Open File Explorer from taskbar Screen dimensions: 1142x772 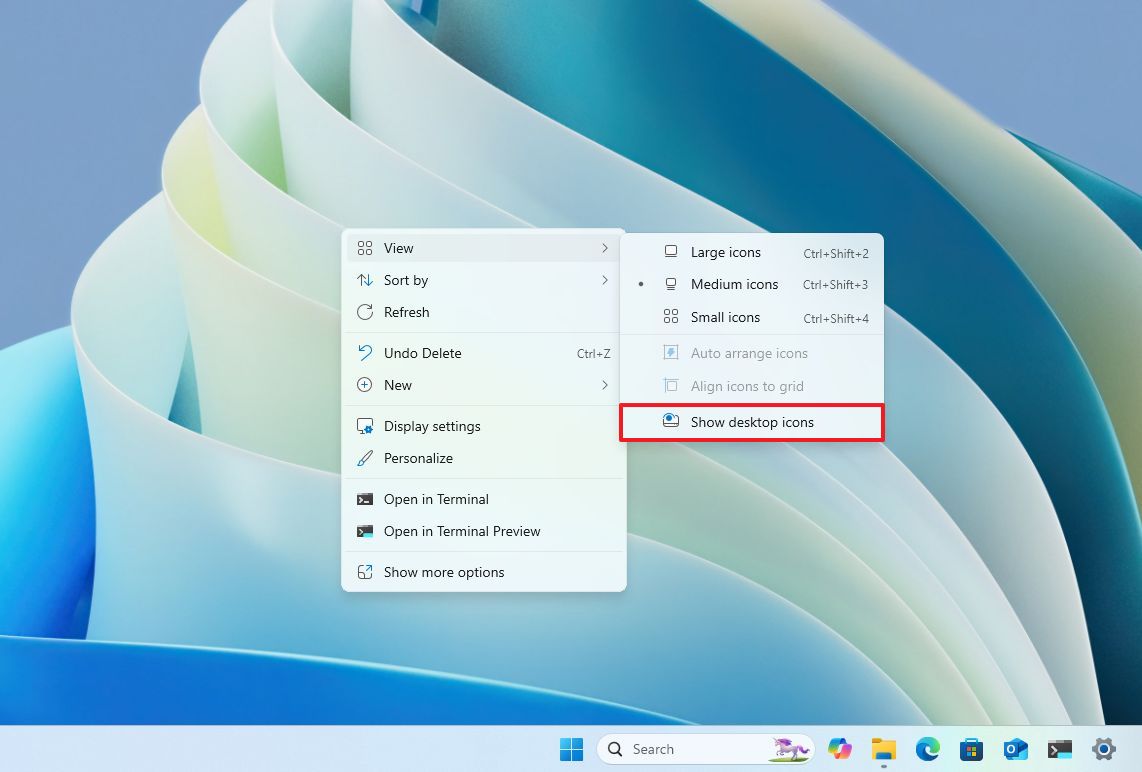[884, 749]
